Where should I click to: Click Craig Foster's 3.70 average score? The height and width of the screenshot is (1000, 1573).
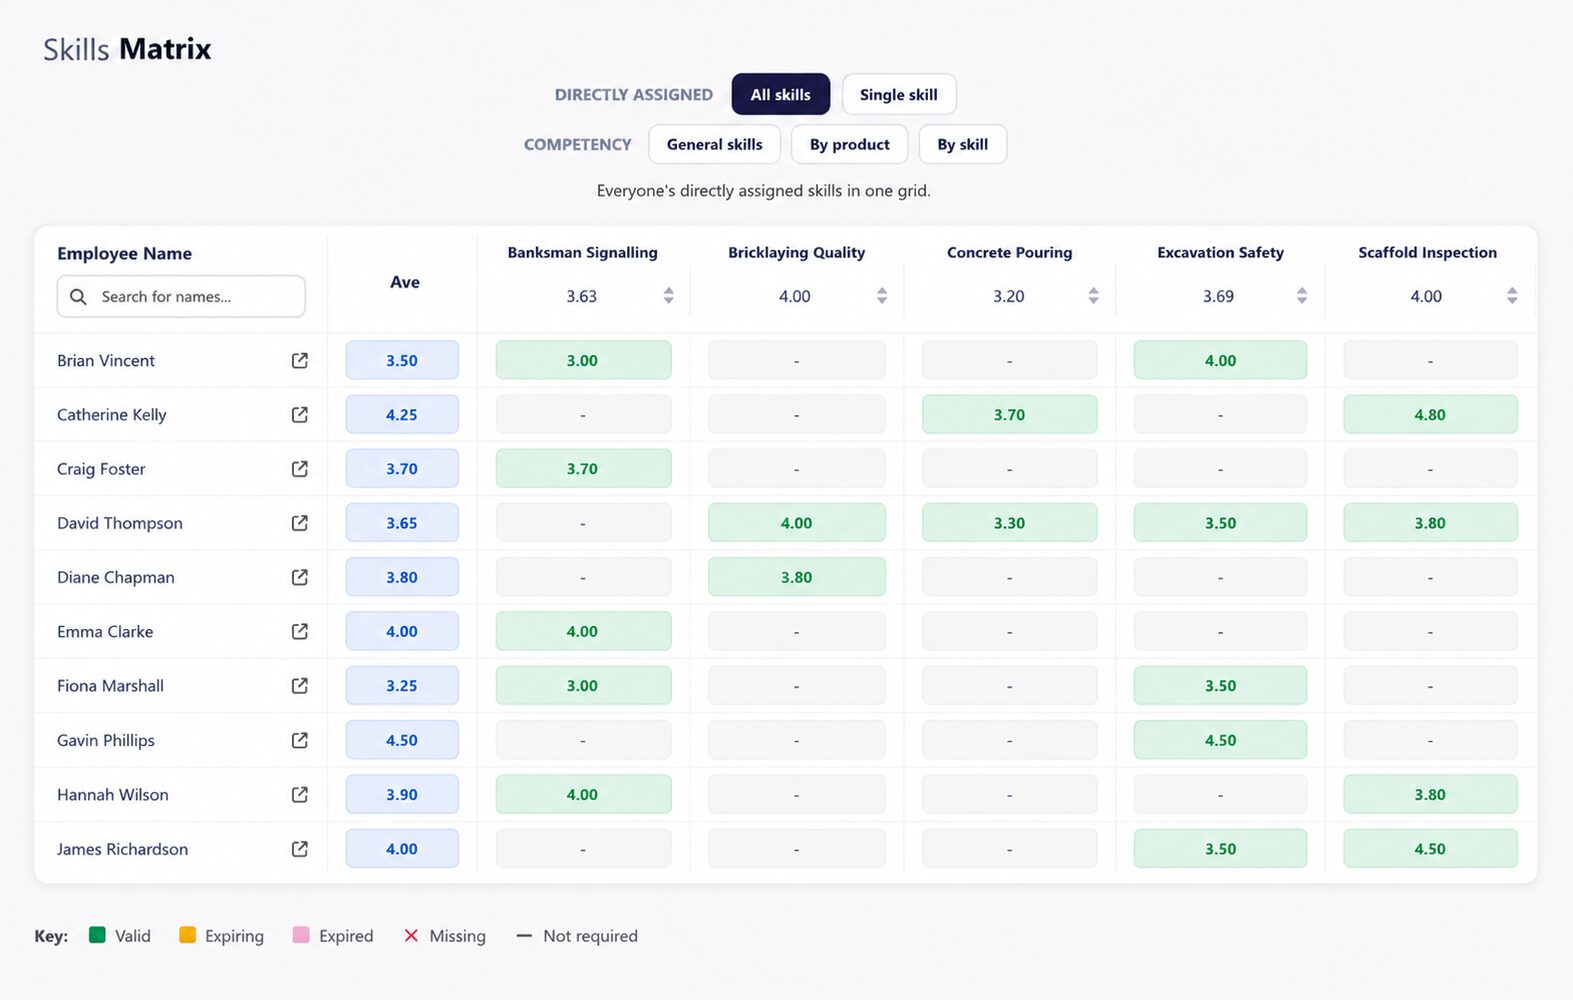pyautogui.click(x=402, y=469)
